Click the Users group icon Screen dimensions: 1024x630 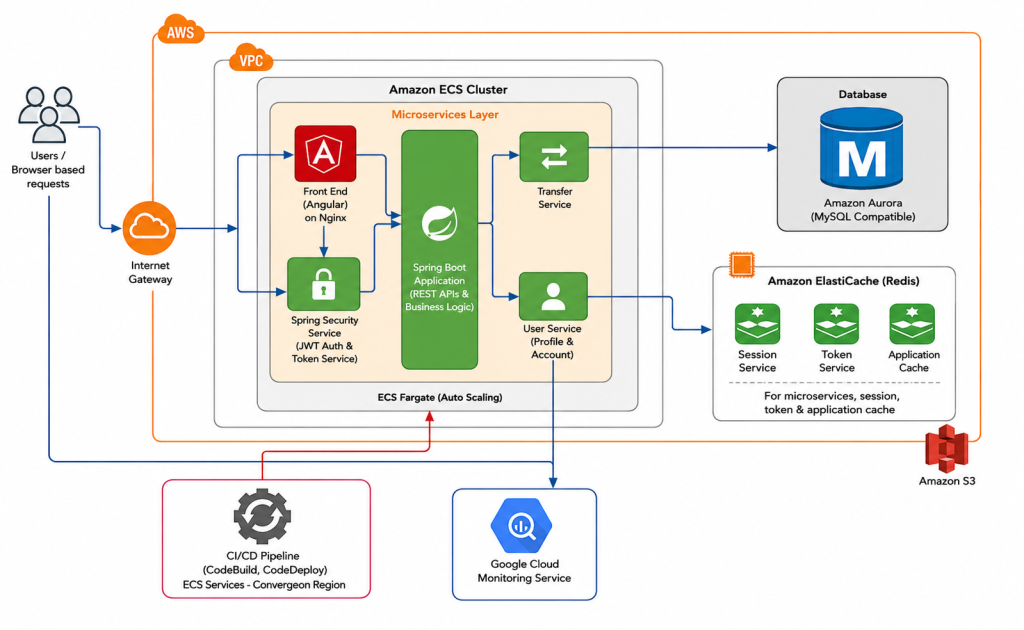click(x=48, y=115)
